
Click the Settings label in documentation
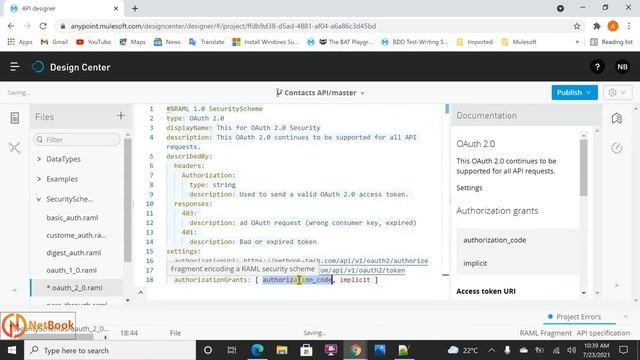coord(469,188)
